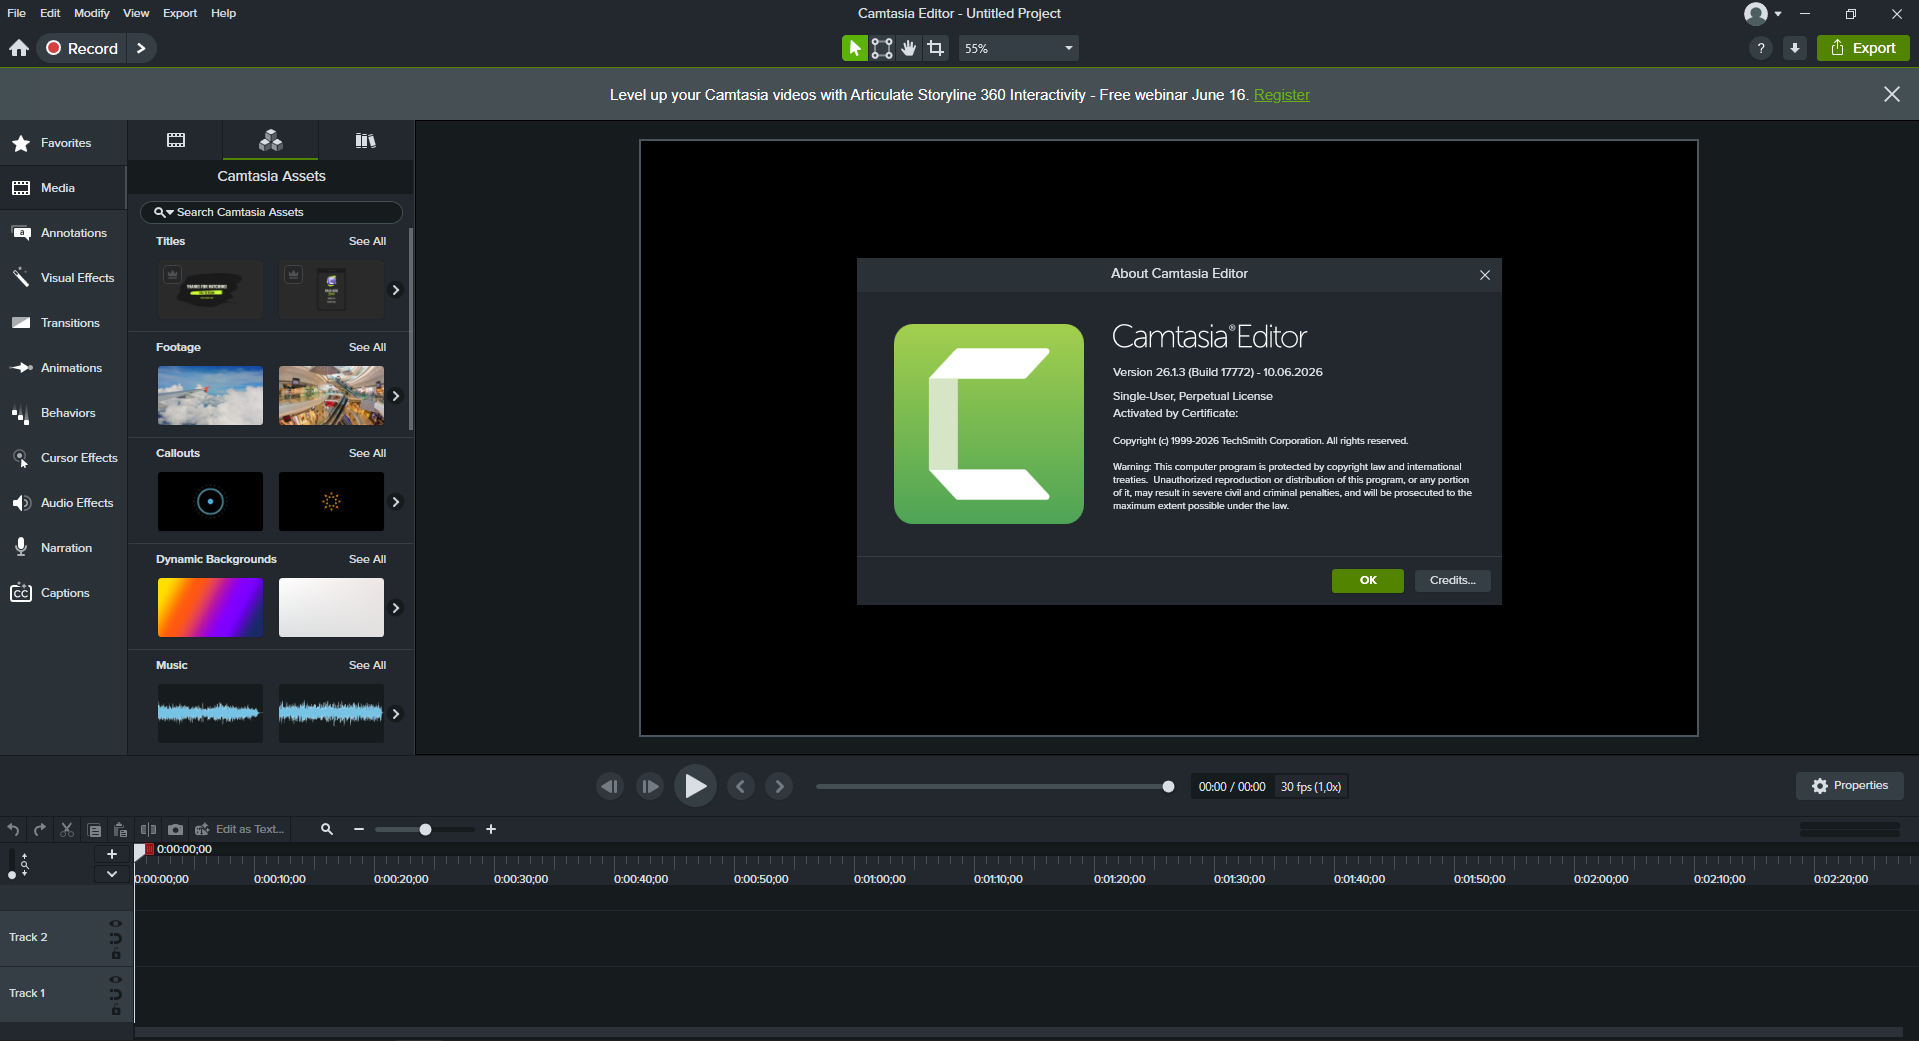Viewport: 1919px width, 1041px height.
Task: Open Credits in the About dialog
Action: coord(1453,580)
